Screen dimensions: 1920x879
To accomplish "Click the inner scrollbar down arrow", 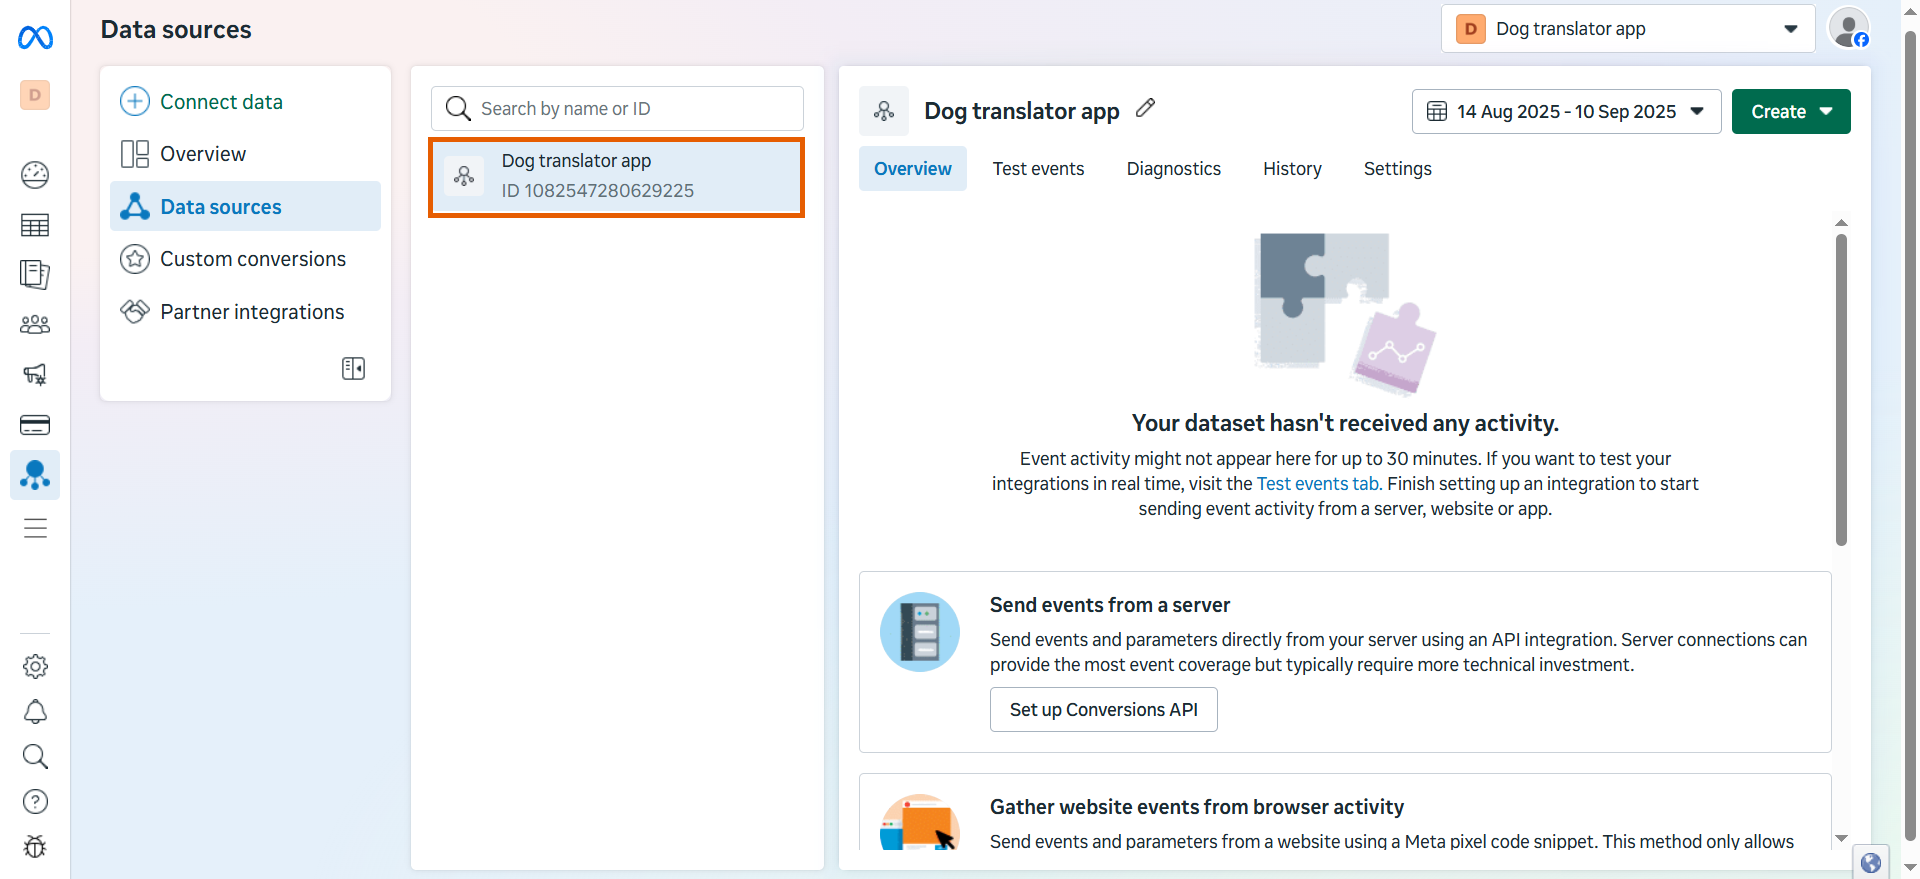I will [1841, 838].
